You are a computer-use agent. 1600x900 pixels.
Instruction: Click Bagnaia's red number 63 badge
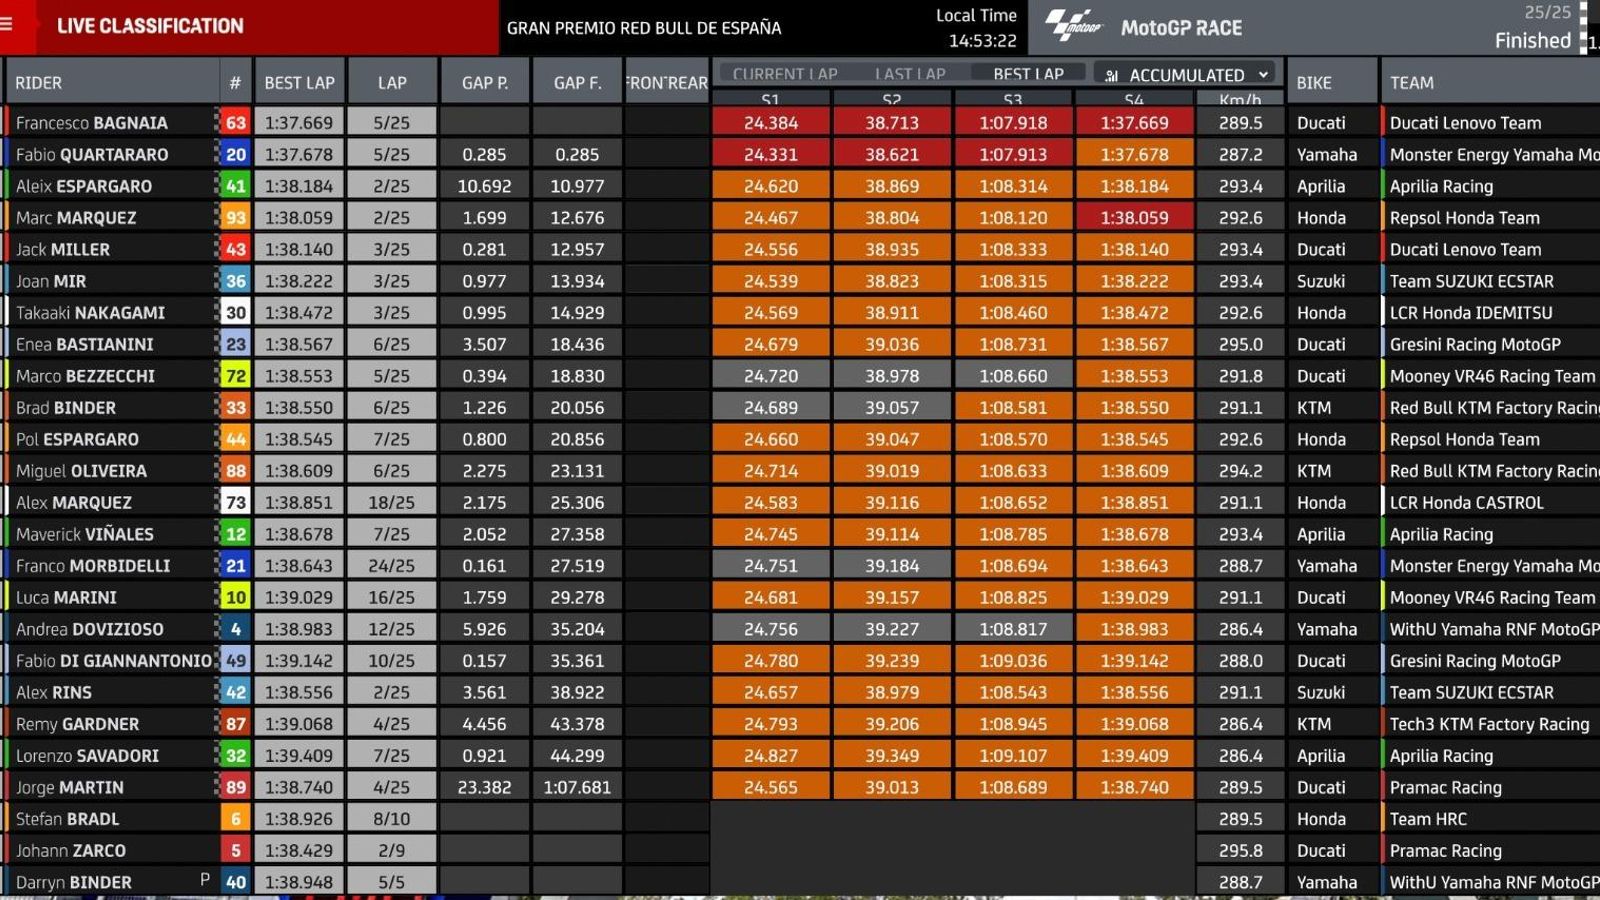pyautogui.click(x=235, y=123)
